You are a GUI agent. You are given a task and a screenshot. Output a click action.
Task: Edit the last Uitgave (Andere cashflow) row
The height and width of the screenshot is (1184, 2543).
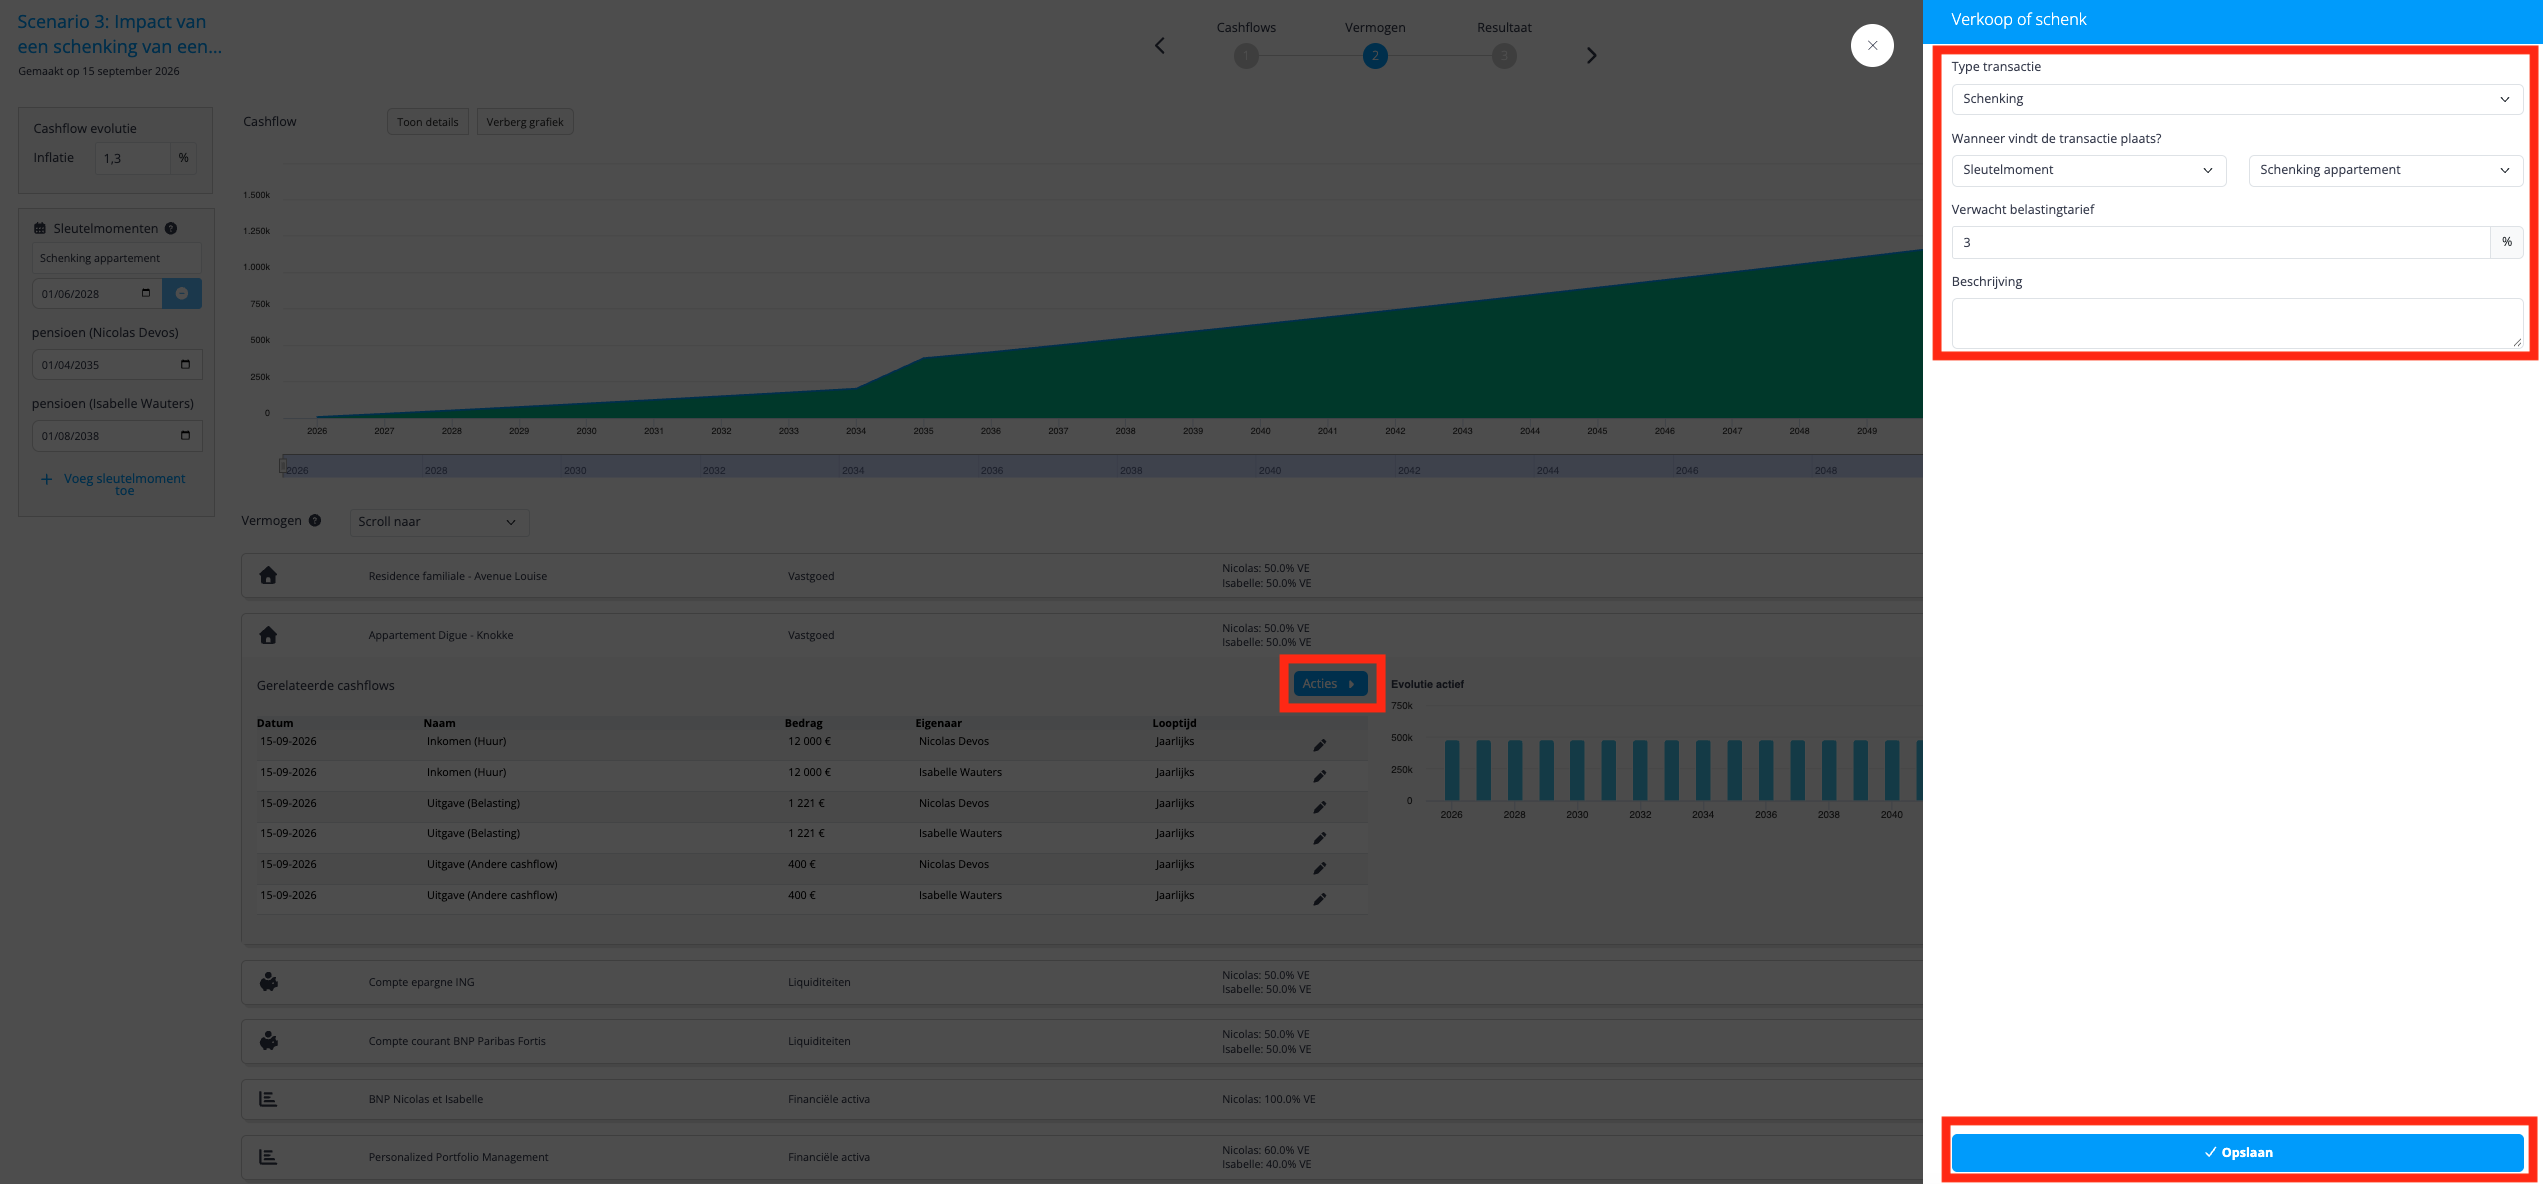point(1319,899)
